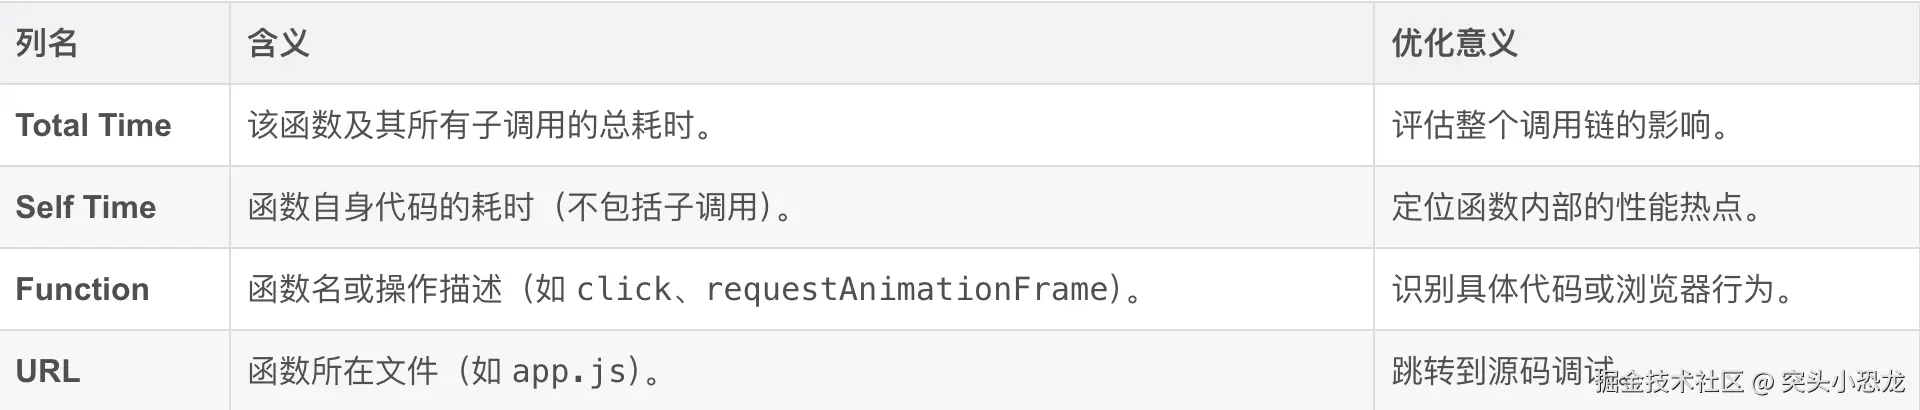Click the cell 识别具体代码或浏览器行为
This screenshot has width=1920, height=410.
click(x=1592, y=289)
